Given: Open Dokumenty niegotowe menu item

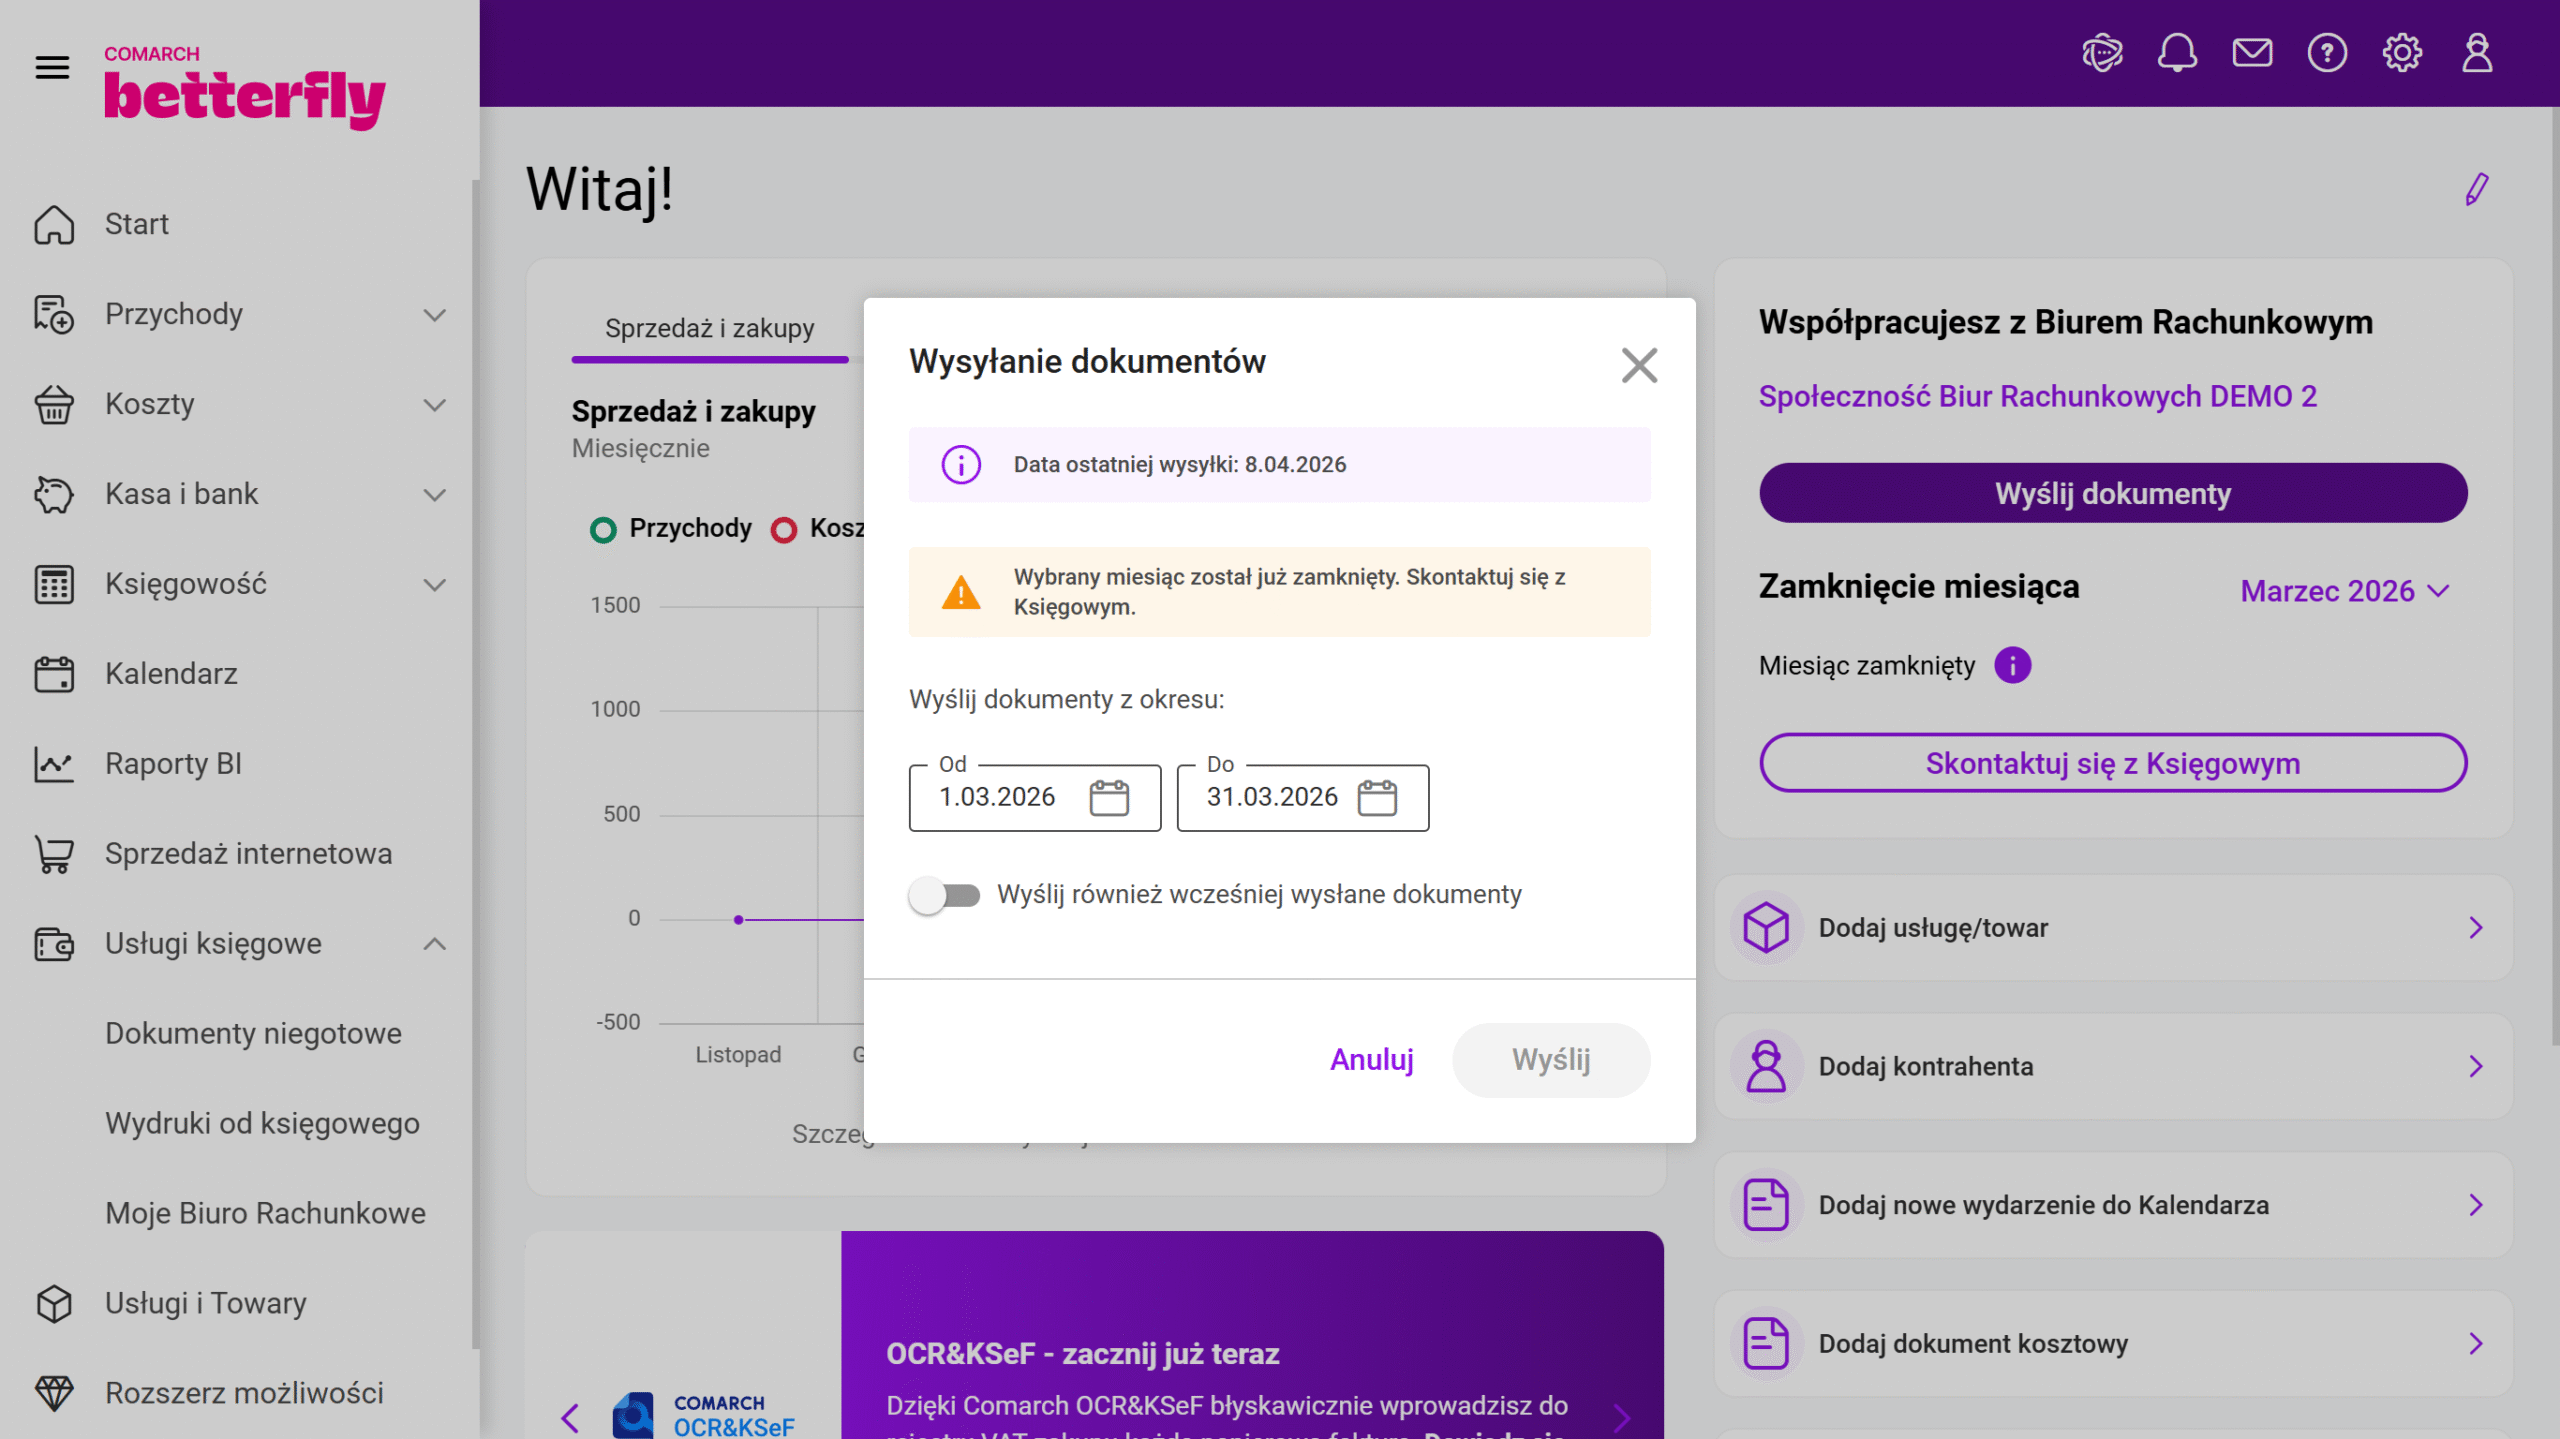Looking at the screenshot, I should click(x=253, y=1033).
